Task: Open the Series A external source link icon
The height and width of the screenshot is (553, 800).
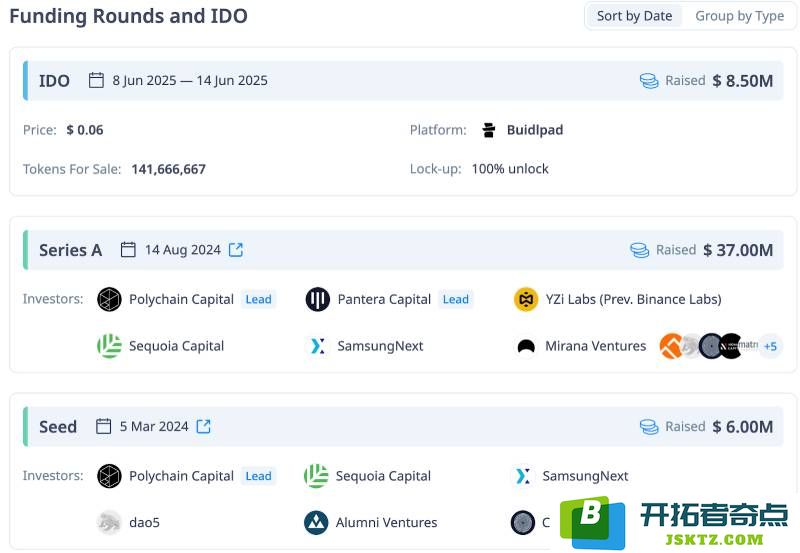Action: tap(236, 249)
